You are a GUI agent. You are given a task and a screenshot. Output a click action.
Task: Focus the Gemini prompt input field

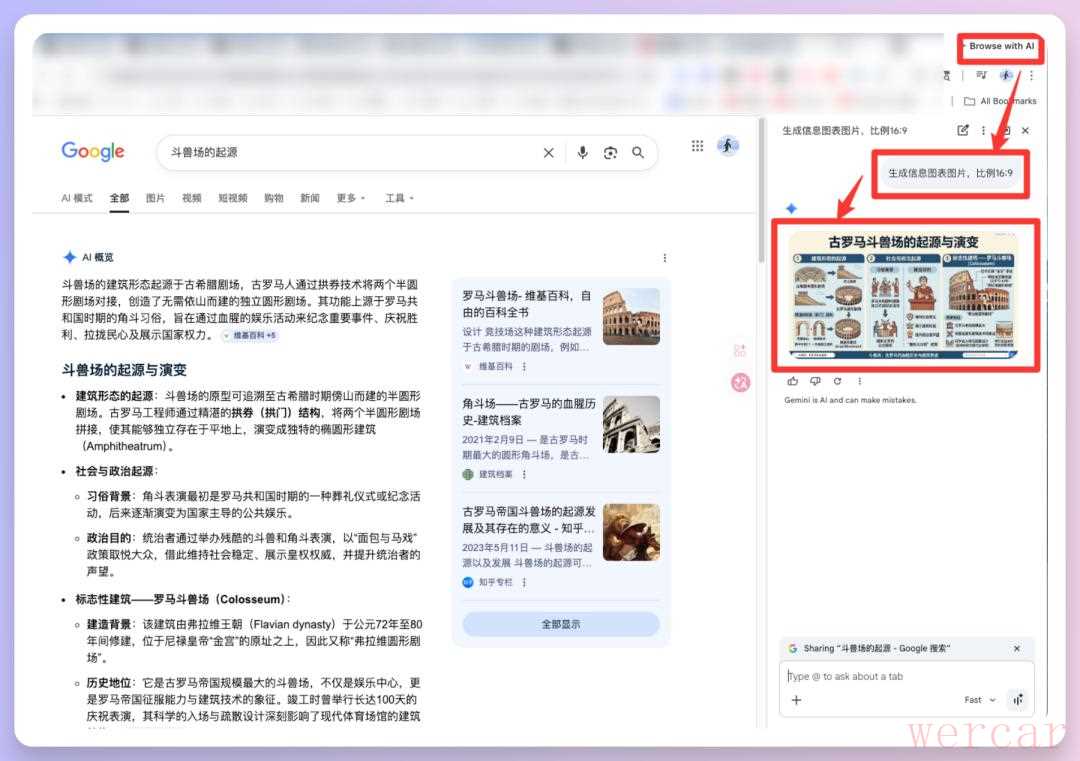point(900,676)
